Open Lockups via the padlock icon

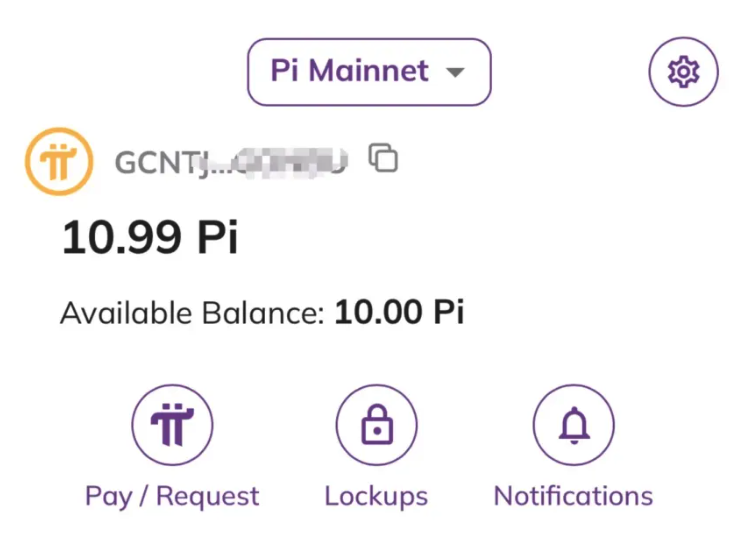pyautogui.click(x=376, y=427)
